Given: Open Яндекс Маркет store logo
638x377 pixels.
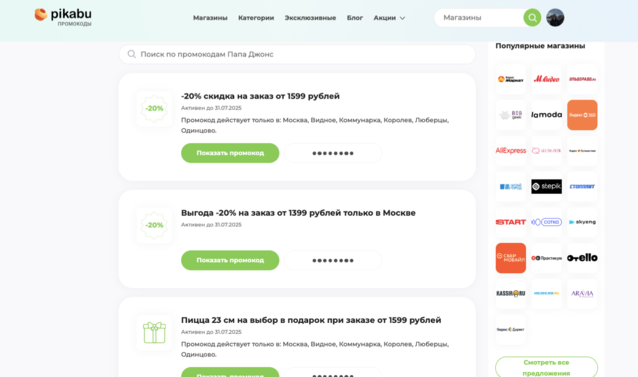Looking at the screenshot, I should tap(511, 79).
